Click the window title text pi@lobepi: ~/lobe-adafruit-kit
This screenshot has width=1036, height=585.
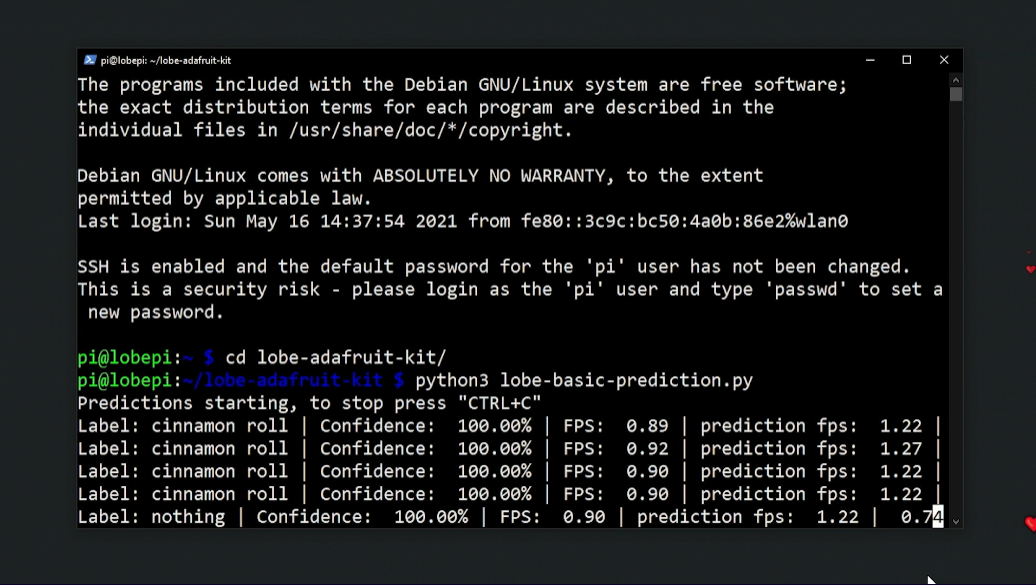point(166,60)
